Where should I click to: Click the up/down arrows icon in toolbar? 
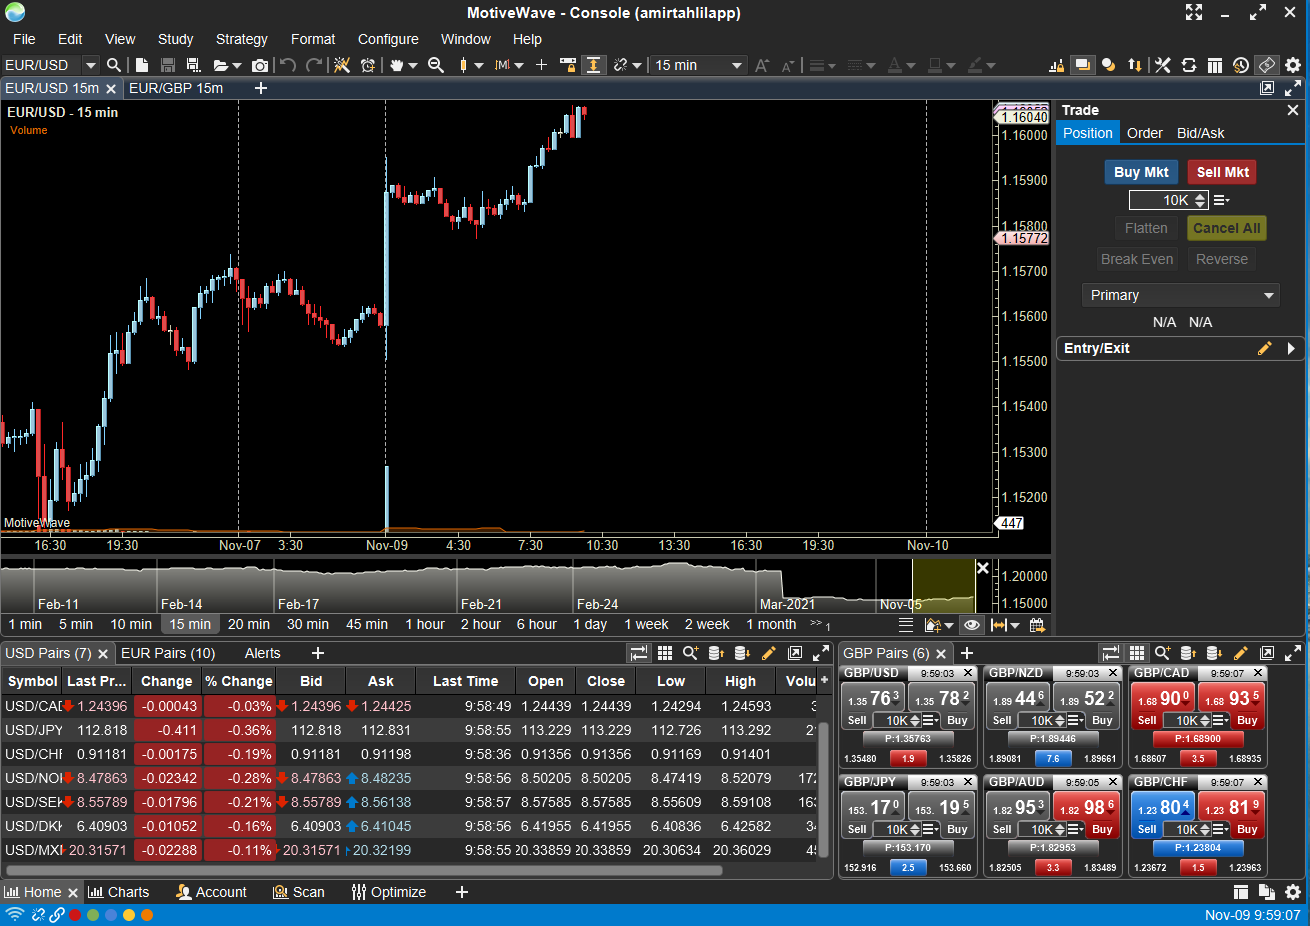click(1135, 65)
